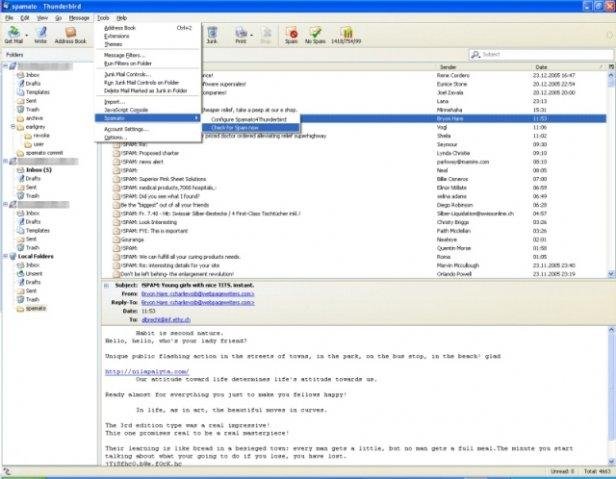The width and height of the screenshot is (616, 479).
Task: Open Address Book from the toolbar
Action: [70, 34]
